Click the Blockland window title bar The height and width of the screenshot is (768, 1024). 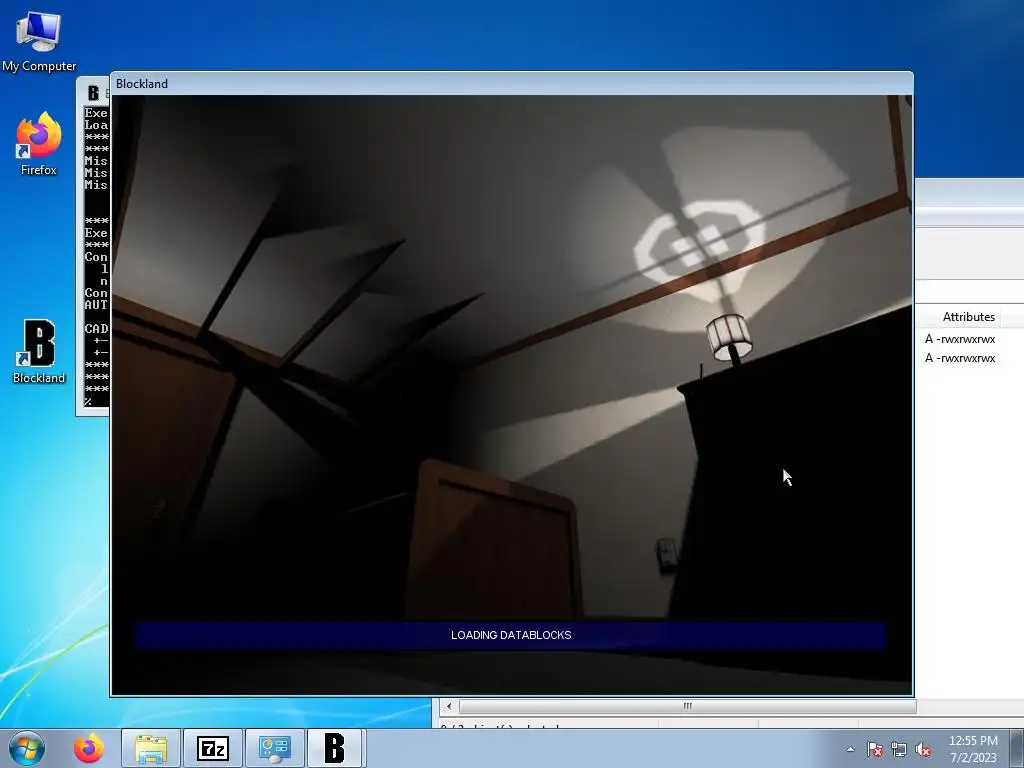[511, 84]
